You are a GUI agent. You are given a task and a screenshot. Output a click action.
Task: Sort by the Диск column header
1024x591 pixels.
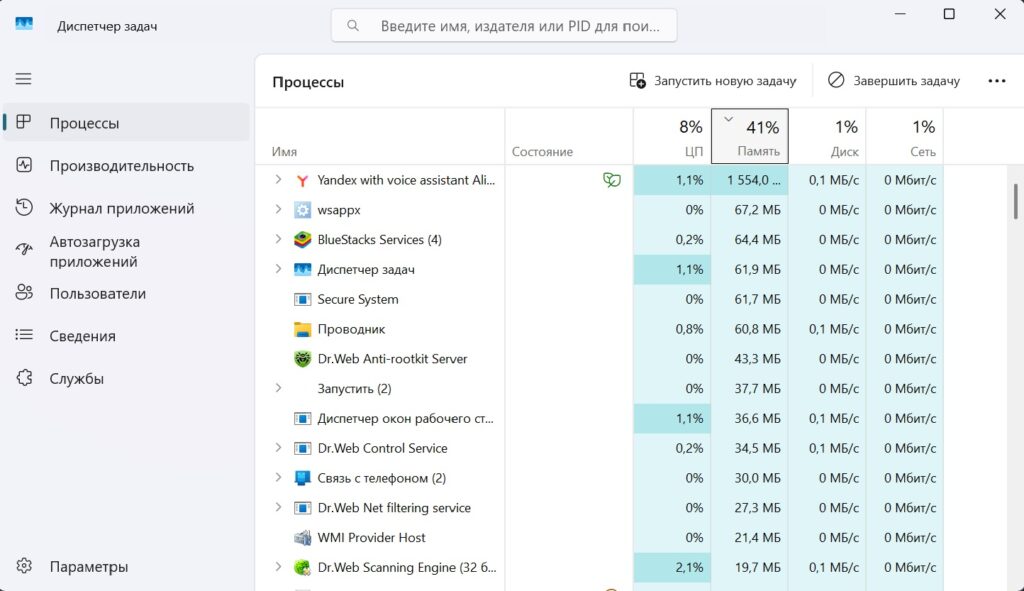[827, 136]
